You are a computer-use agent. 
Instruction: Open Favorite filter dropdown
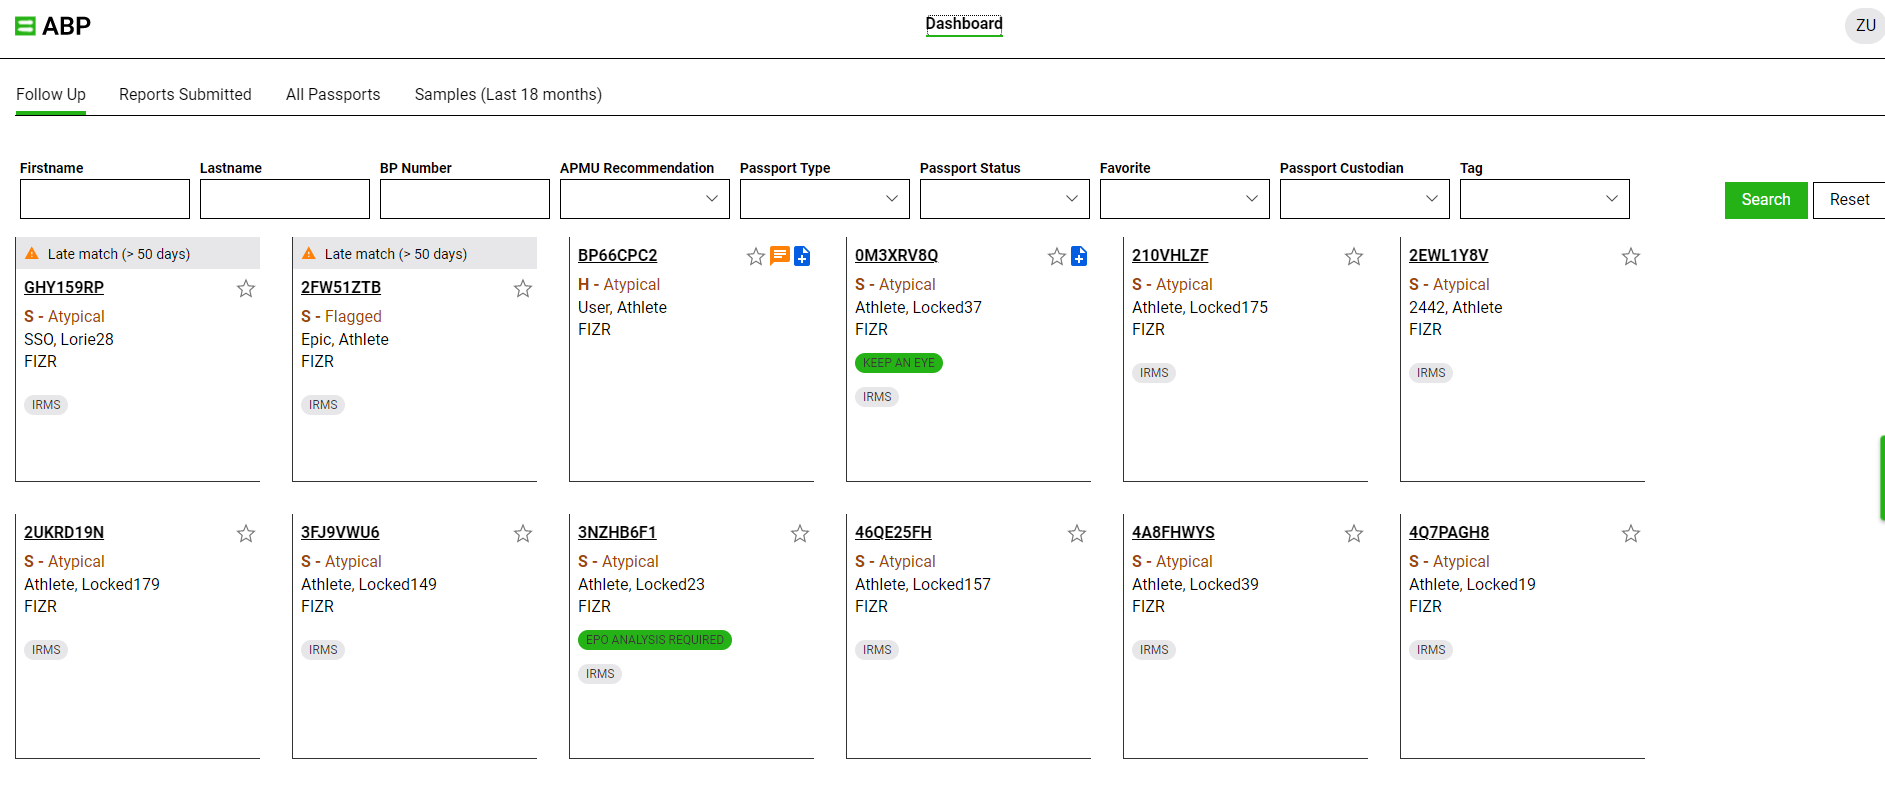click(1185, 199)
